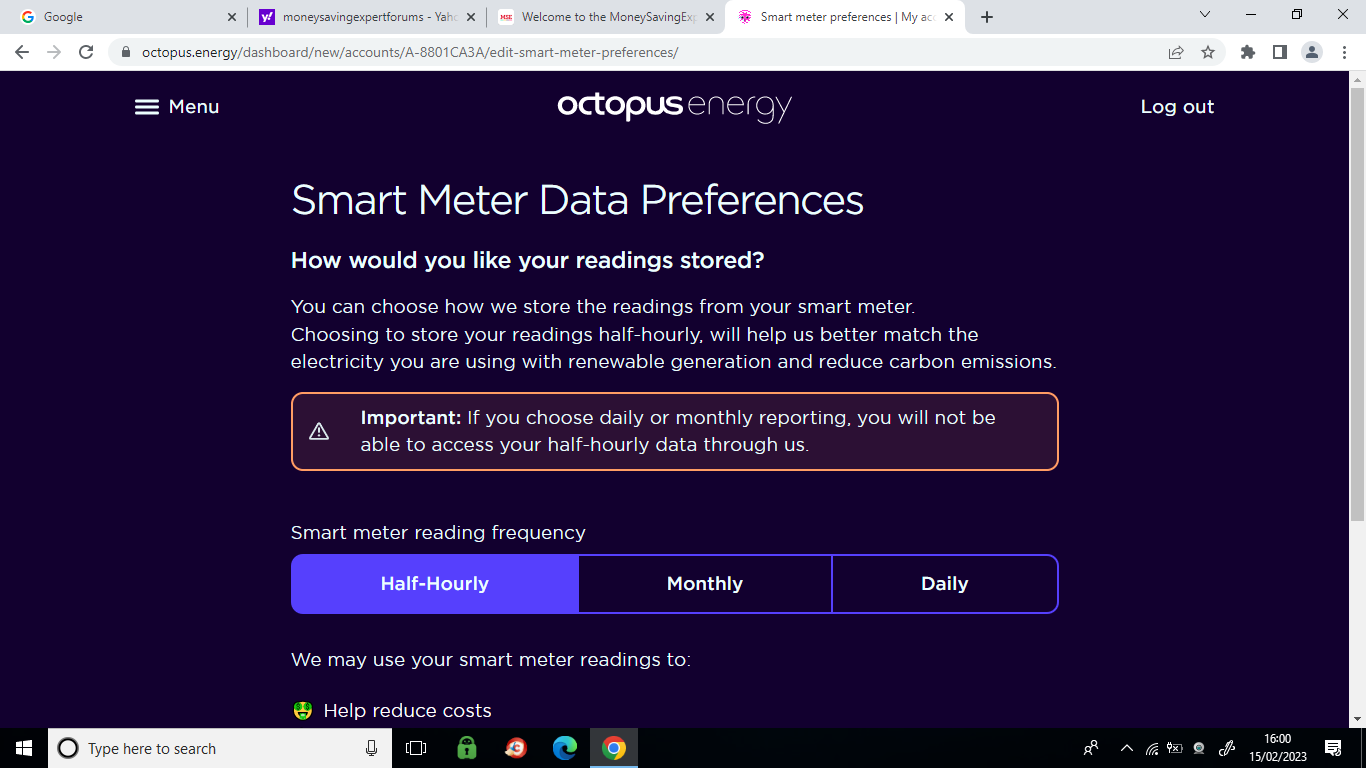
Task: Open the hamburger Menu icon
Action: click(x=147, y=107)
